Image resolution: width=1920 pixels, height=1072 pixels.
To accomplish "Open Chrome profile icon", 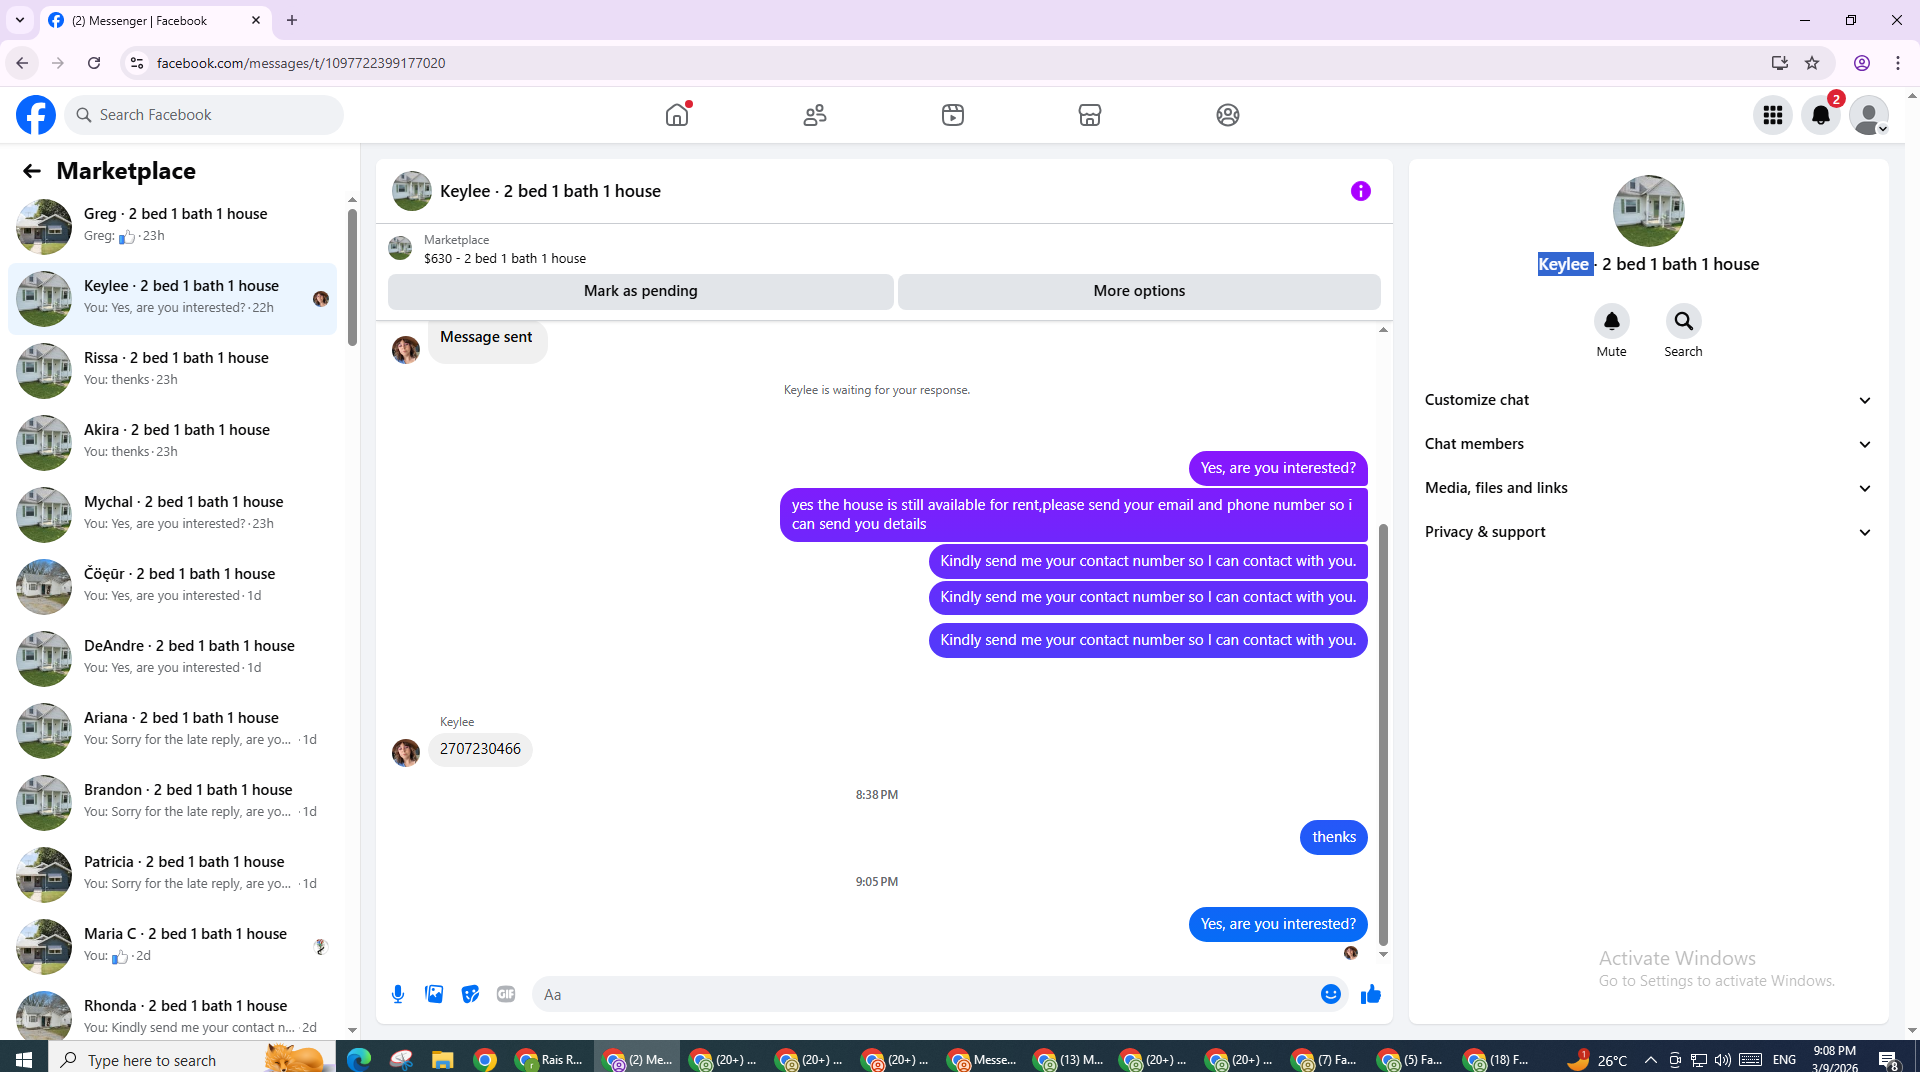I will (x=1862, y=63).
